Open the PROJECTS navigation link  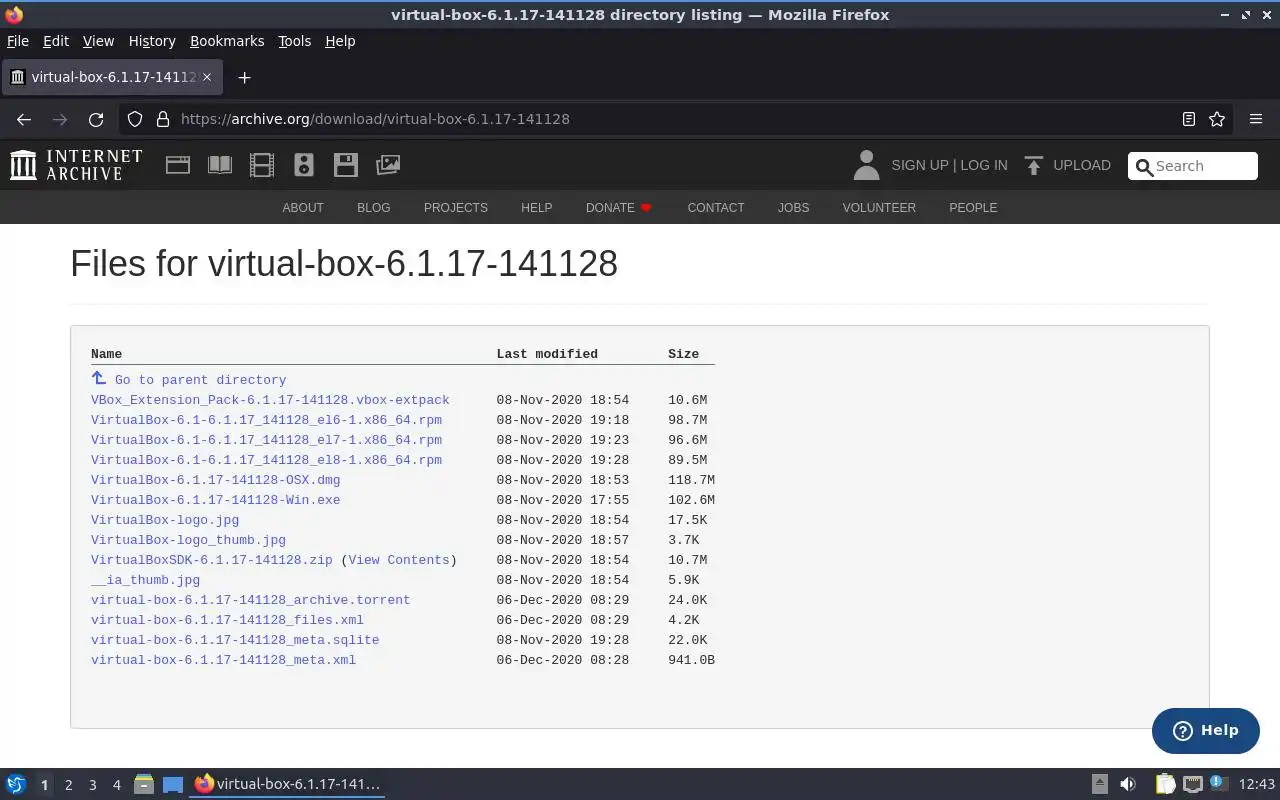click(x=456, y=208)
